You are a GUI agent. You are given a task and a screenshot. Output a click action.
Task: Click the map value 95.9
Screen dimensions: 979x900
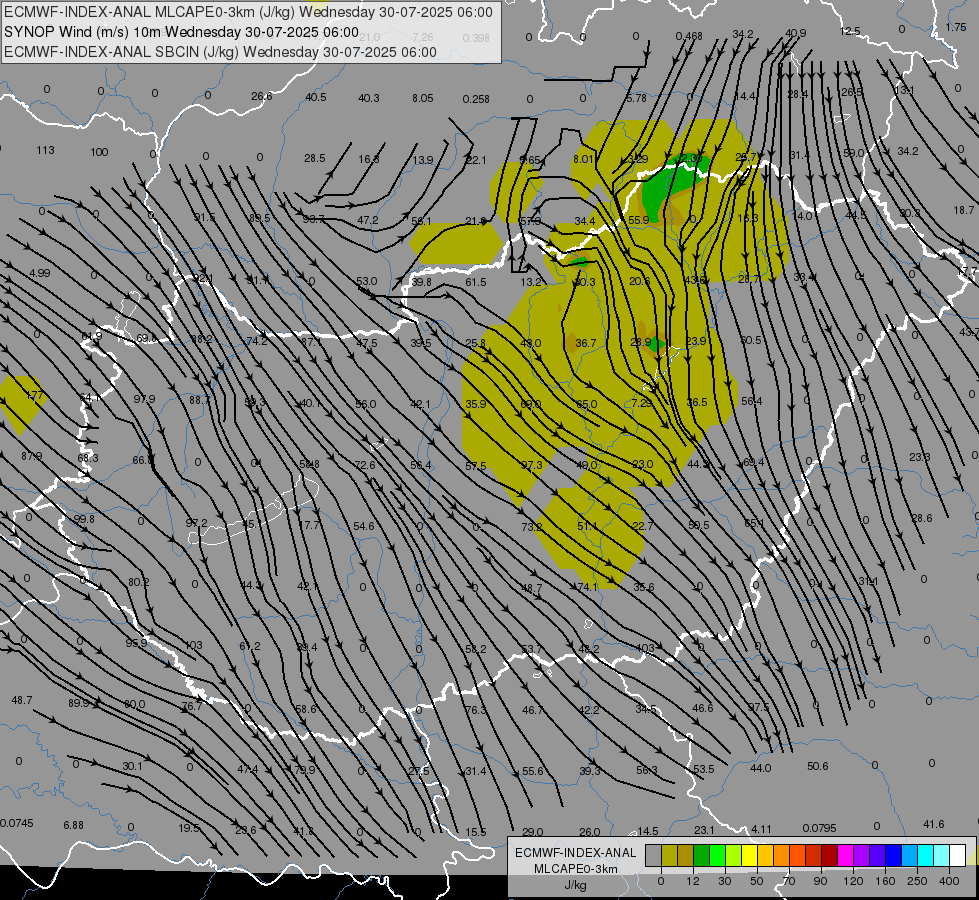click(x=136, y=643)
